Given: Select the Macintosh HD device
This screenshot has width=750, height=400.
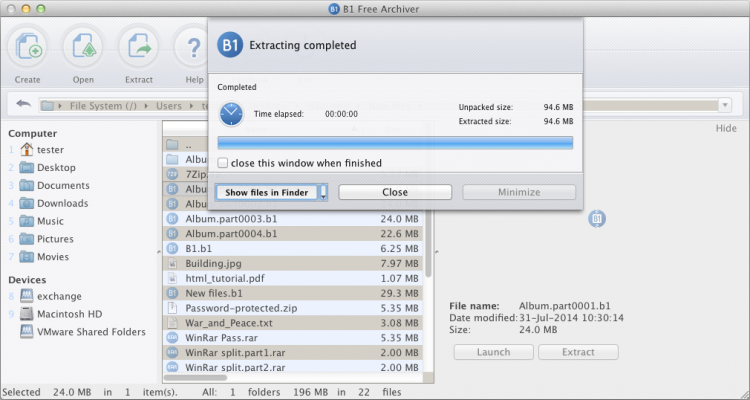Looking at the screenshot, I should pos(70,315).
